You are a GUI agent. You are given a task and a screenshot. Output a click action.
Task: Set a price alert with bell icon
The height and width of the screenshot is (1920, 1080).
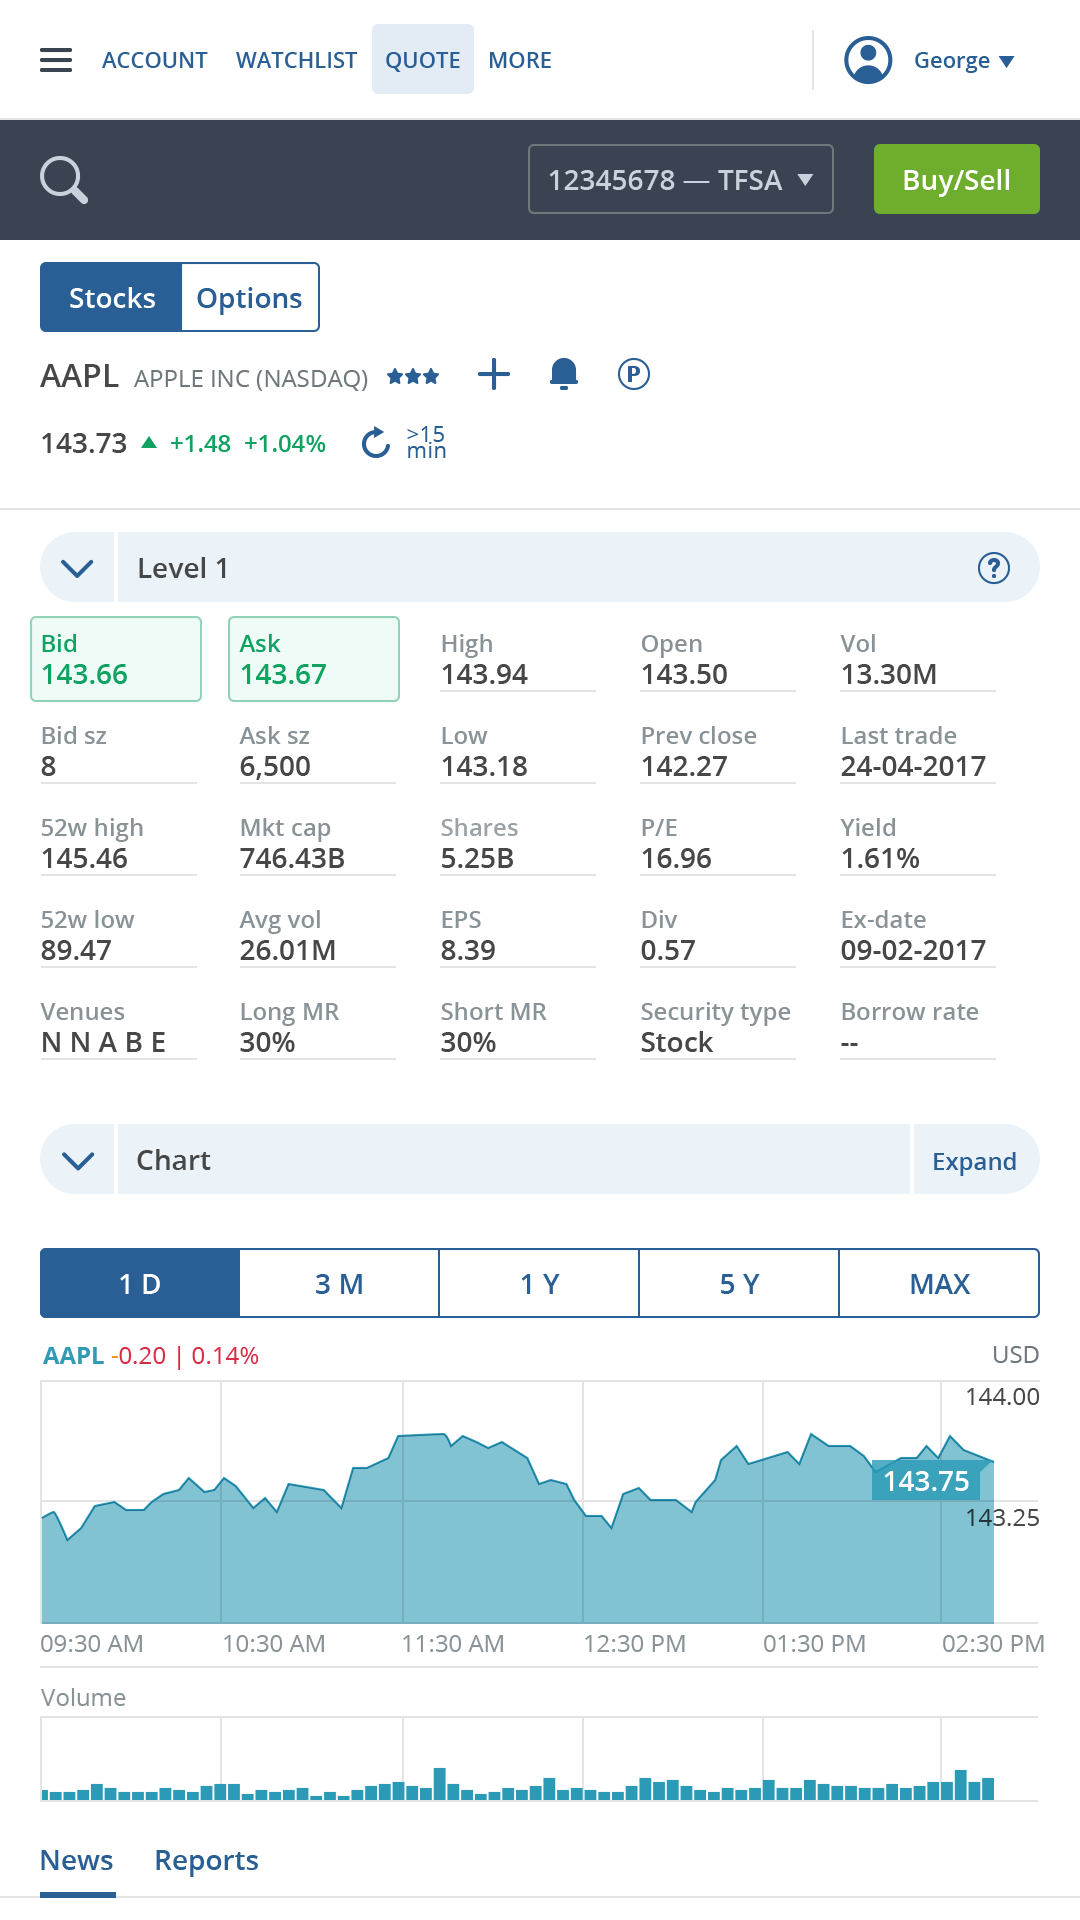pos(564,374)
